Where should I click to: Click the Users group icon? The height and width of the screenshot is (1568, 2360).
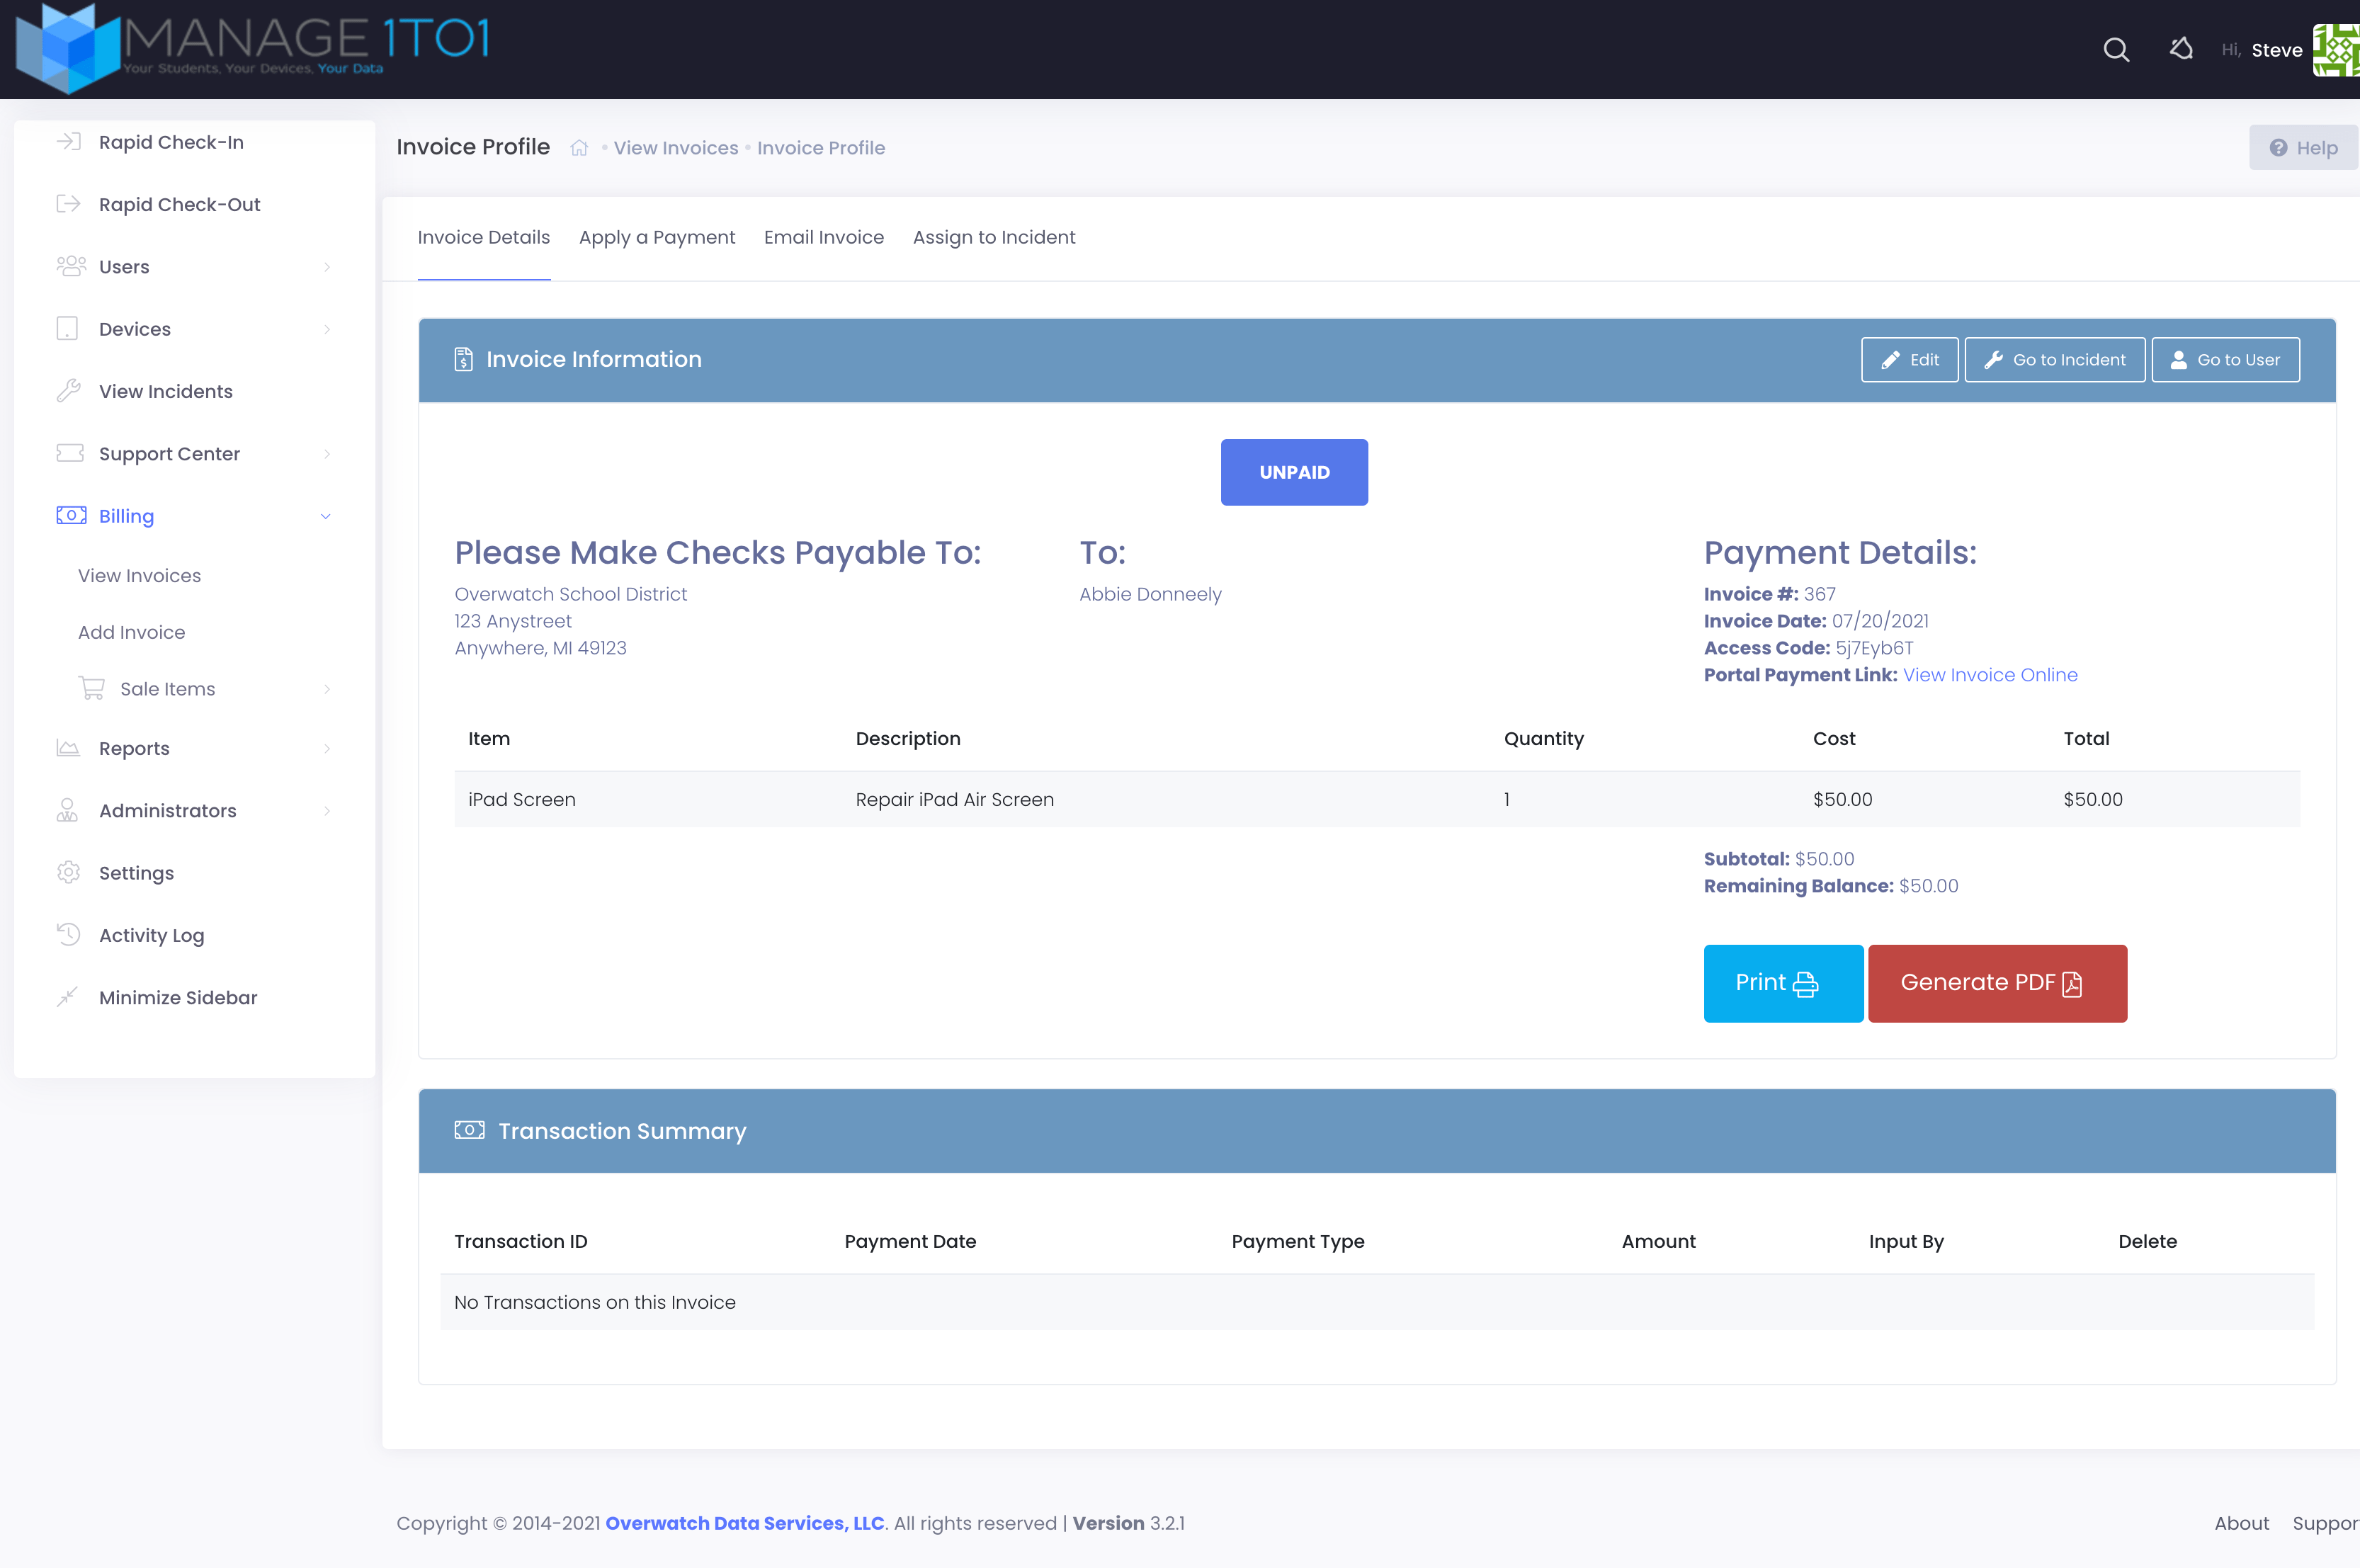click(71, 266)
